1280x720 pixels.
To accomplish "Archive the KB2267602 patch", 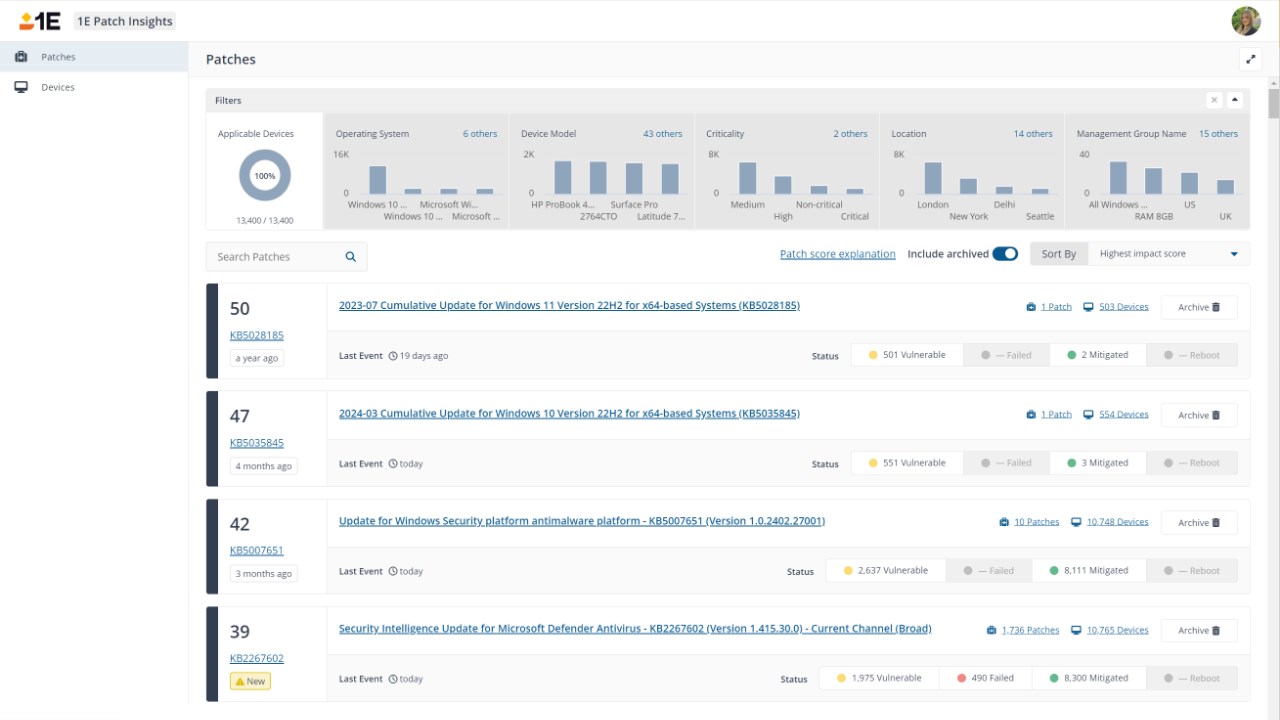I will 1199,630.
